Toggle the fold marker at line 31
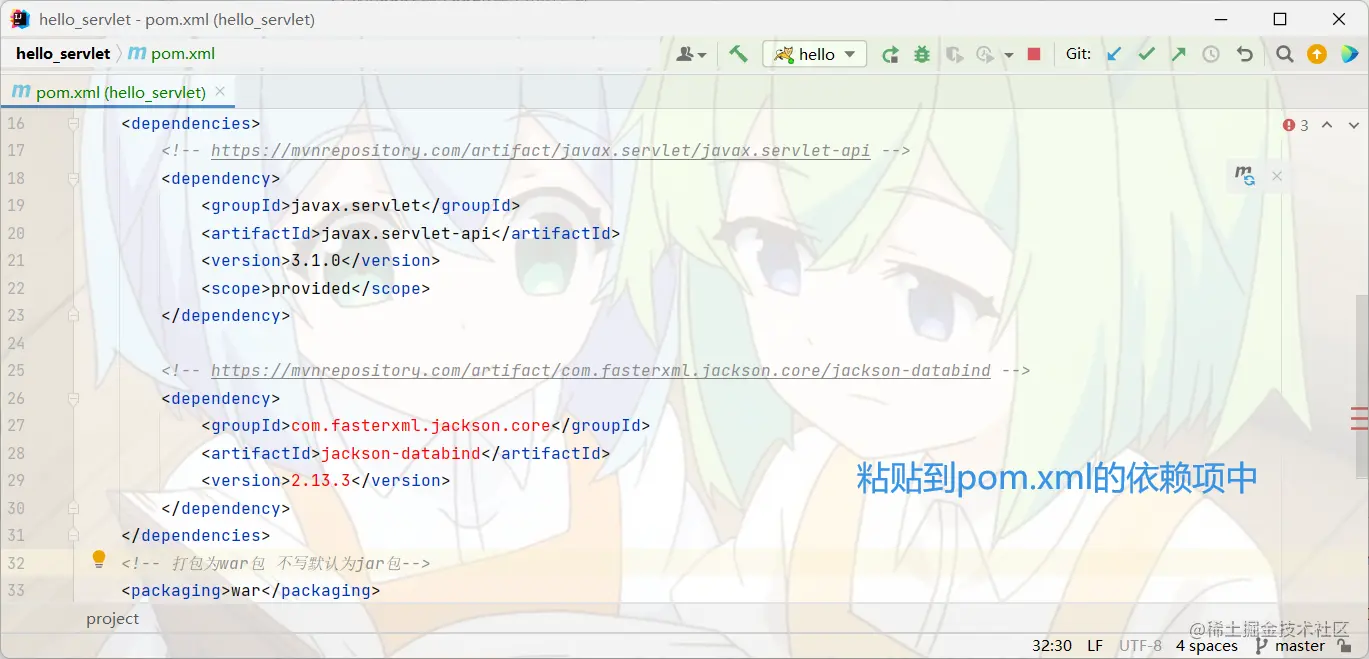Viewport: 1369px width, 659px height. [73, 535]
